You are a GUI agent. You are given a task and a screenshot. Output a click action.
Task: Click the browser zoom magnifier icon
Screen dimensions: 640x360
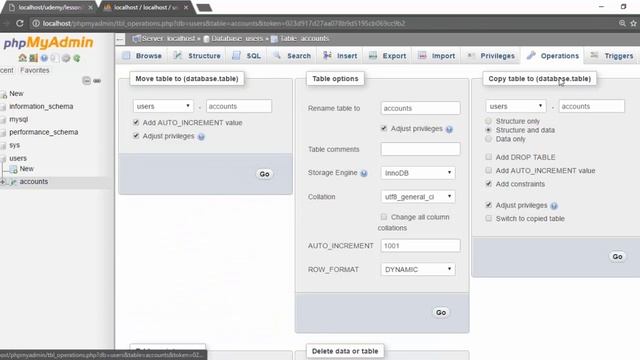(622, 23)
